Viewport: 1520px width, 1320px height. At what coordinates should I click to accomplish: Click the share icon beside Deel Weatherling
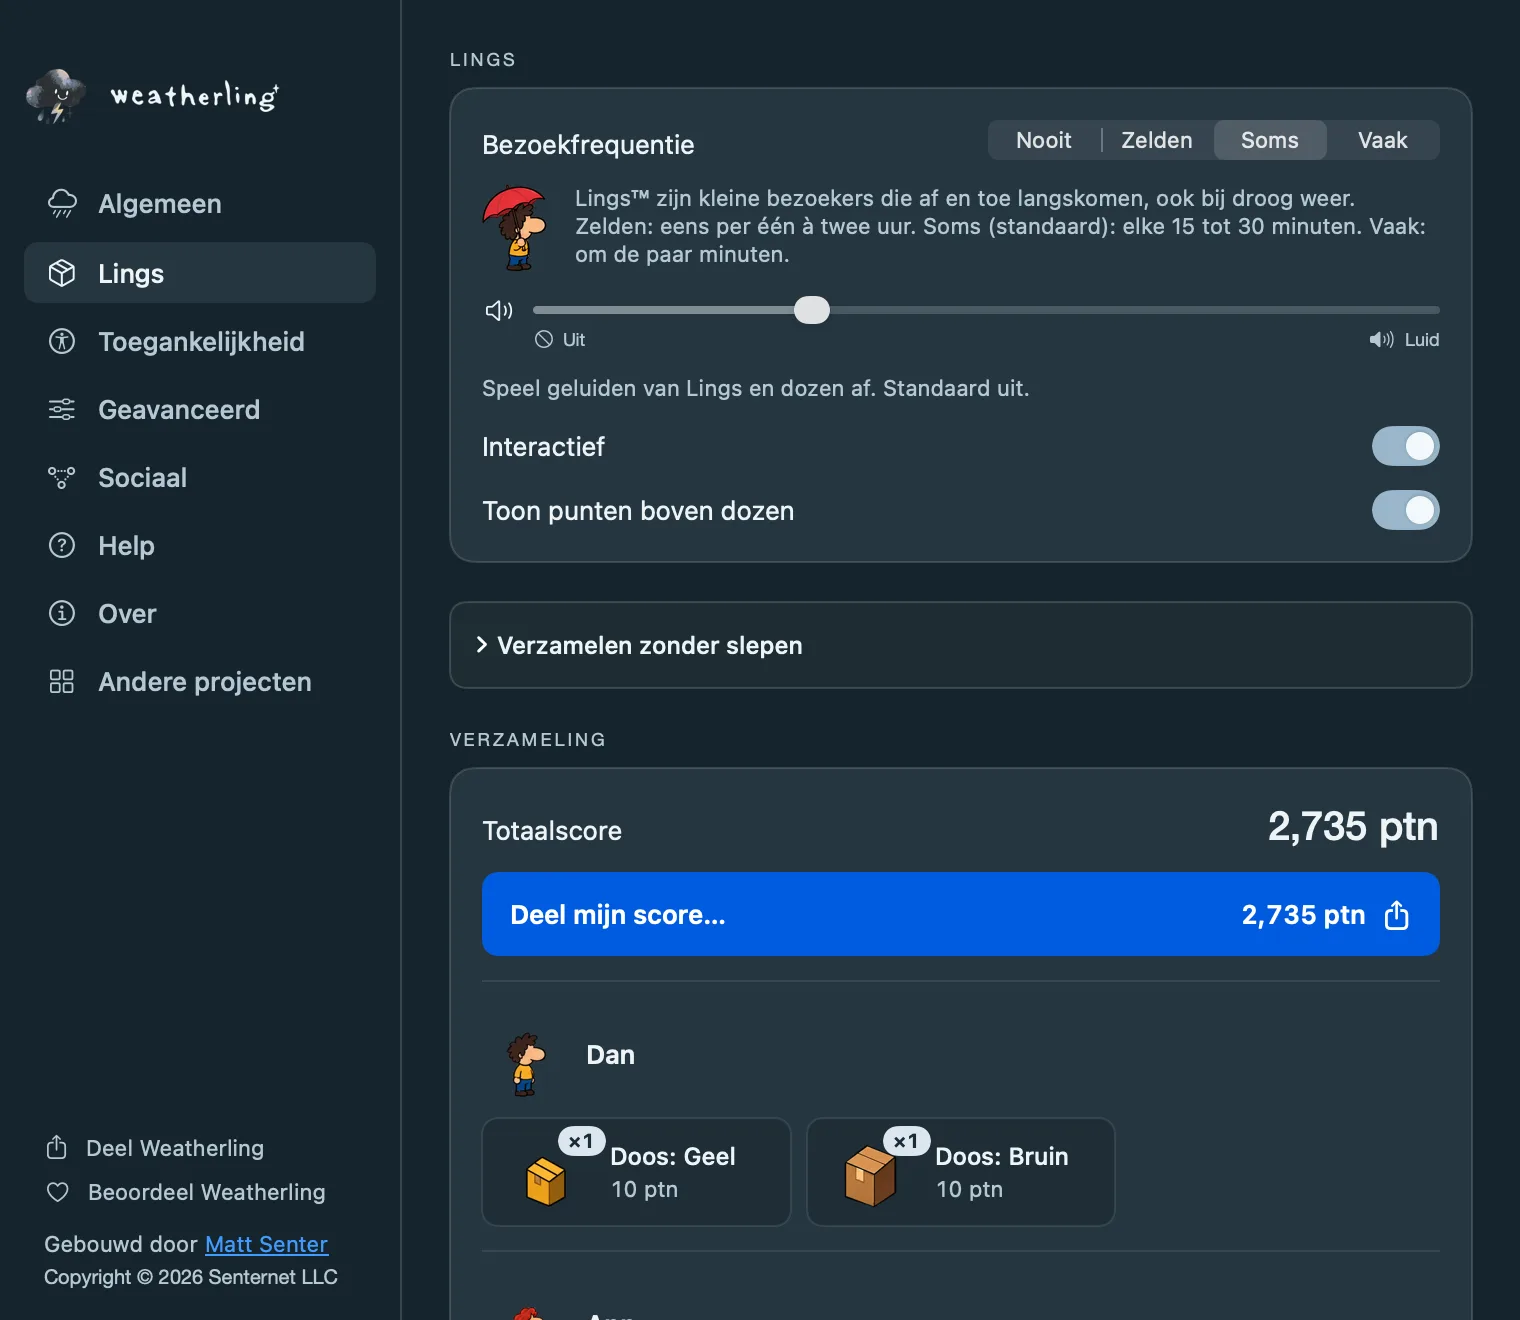click(57, 1147)
